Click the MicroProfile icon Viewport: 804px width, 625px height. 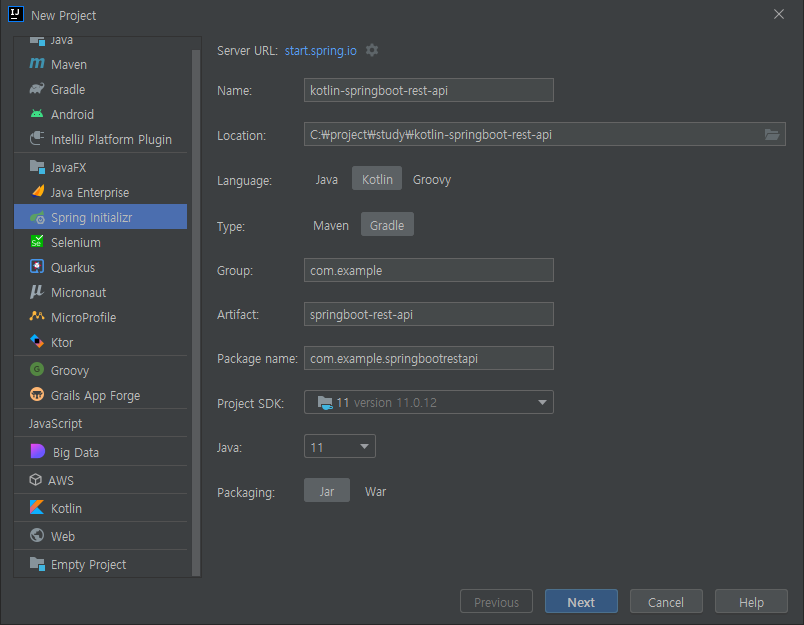tap(37, 316)
